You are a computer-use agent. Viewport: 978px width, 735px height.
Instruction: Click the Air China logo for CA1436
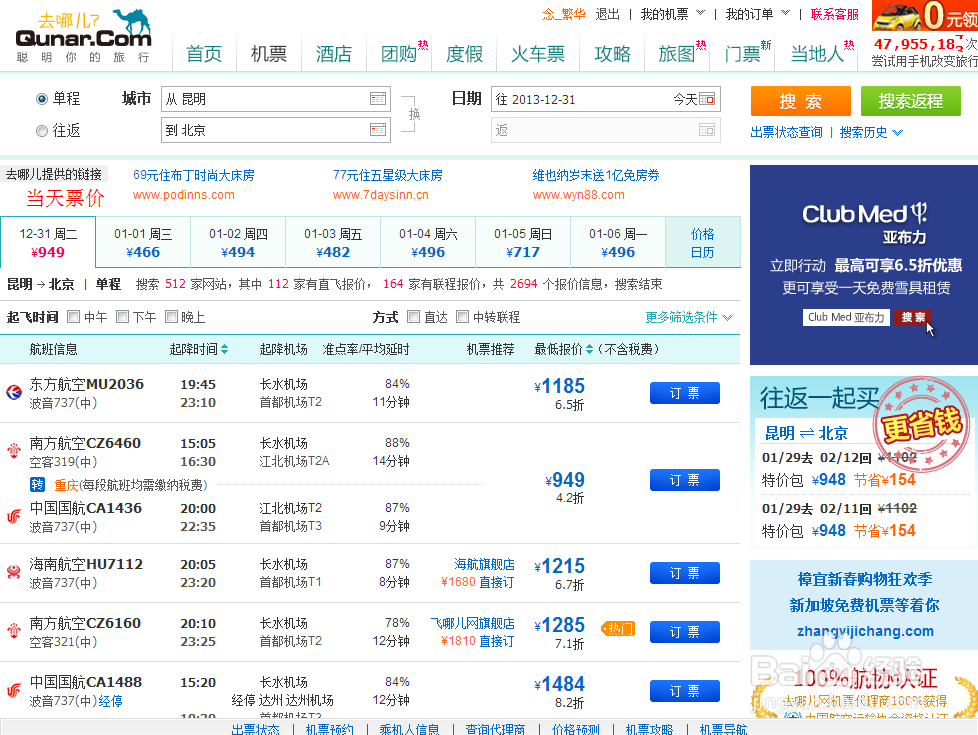coord(14,516)
